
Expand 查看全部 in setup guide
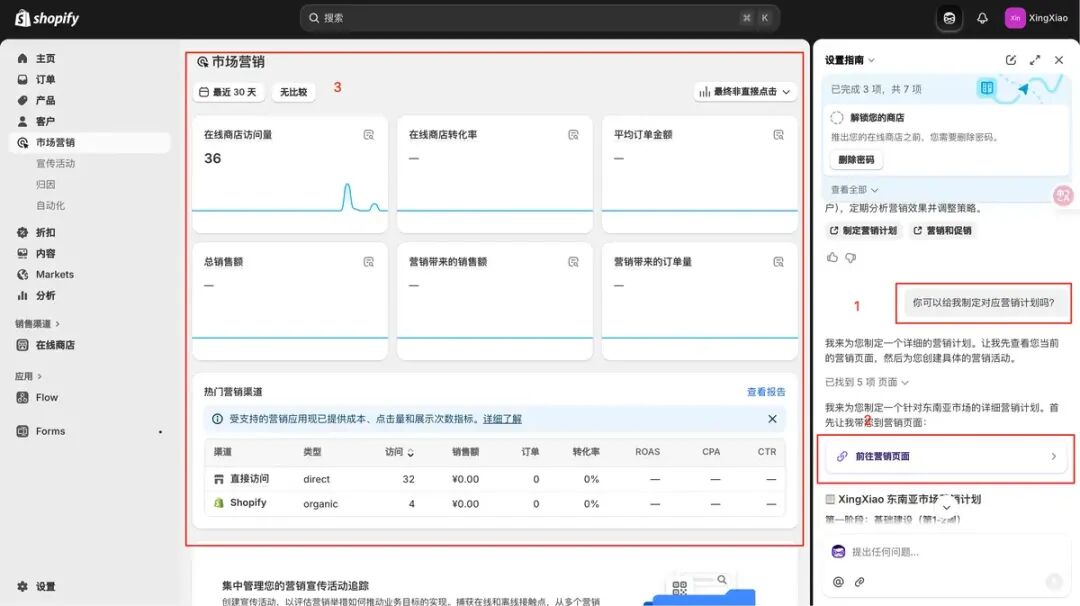(854, 190)
